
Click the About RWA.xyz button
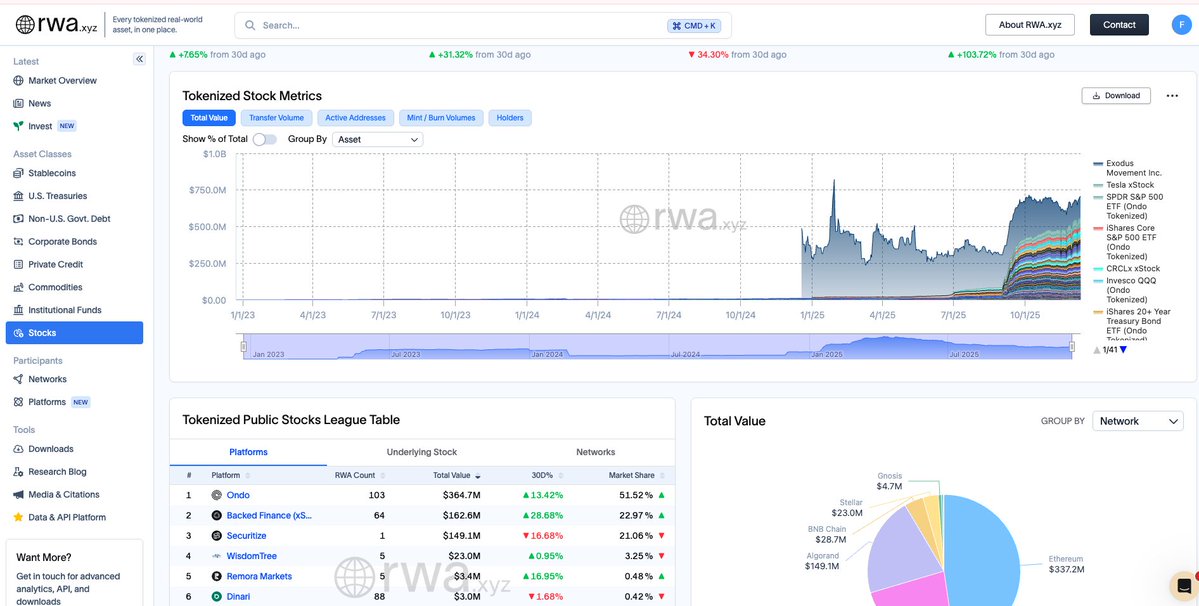[1030, 24]
